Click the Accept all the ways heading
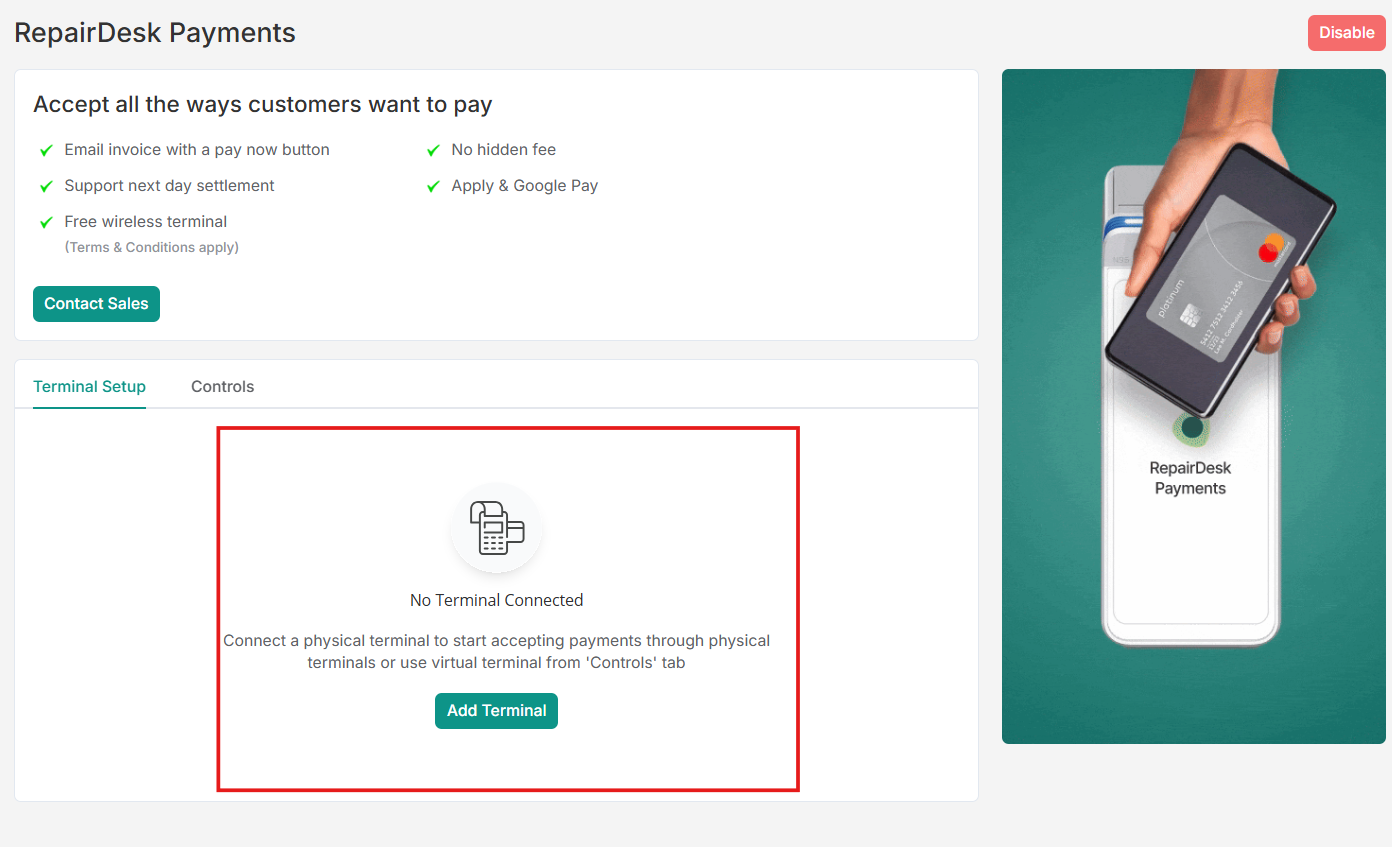1392x847 pixels. pyautogui.click(x=262, y=105)
